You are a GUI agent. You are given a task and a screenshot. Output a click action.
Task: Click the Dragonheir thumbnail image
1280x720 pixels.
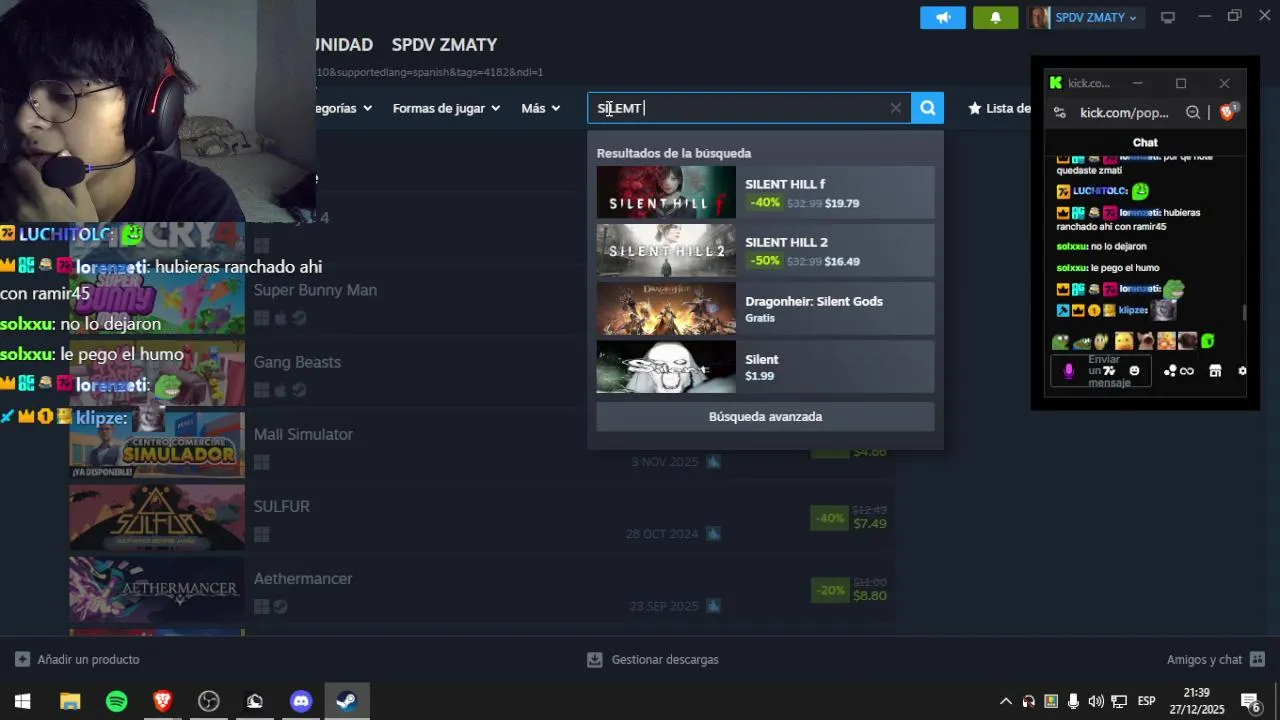(x=666, y=308)
